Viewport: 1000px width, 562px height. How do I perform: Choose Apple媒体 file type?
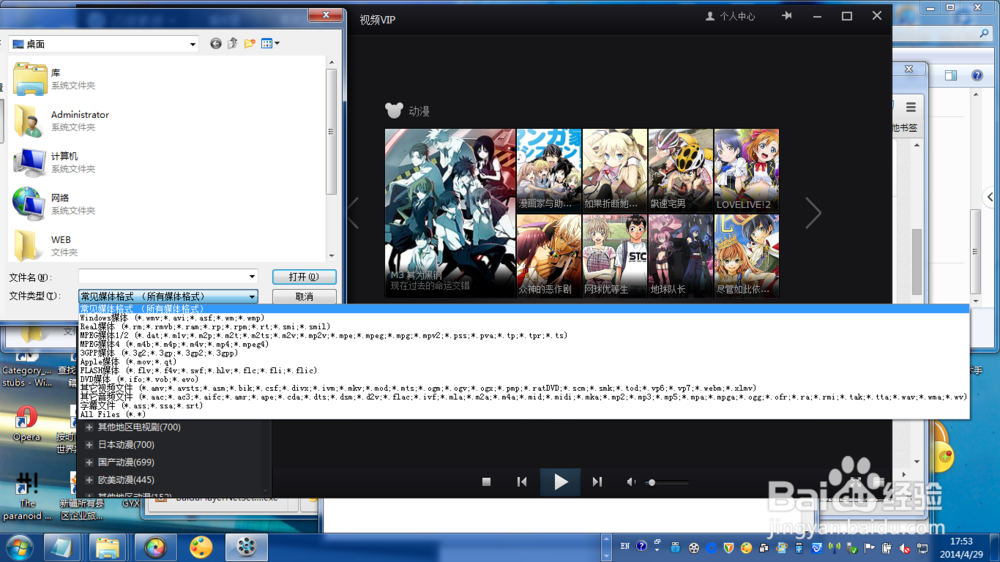tap(524, 362)
